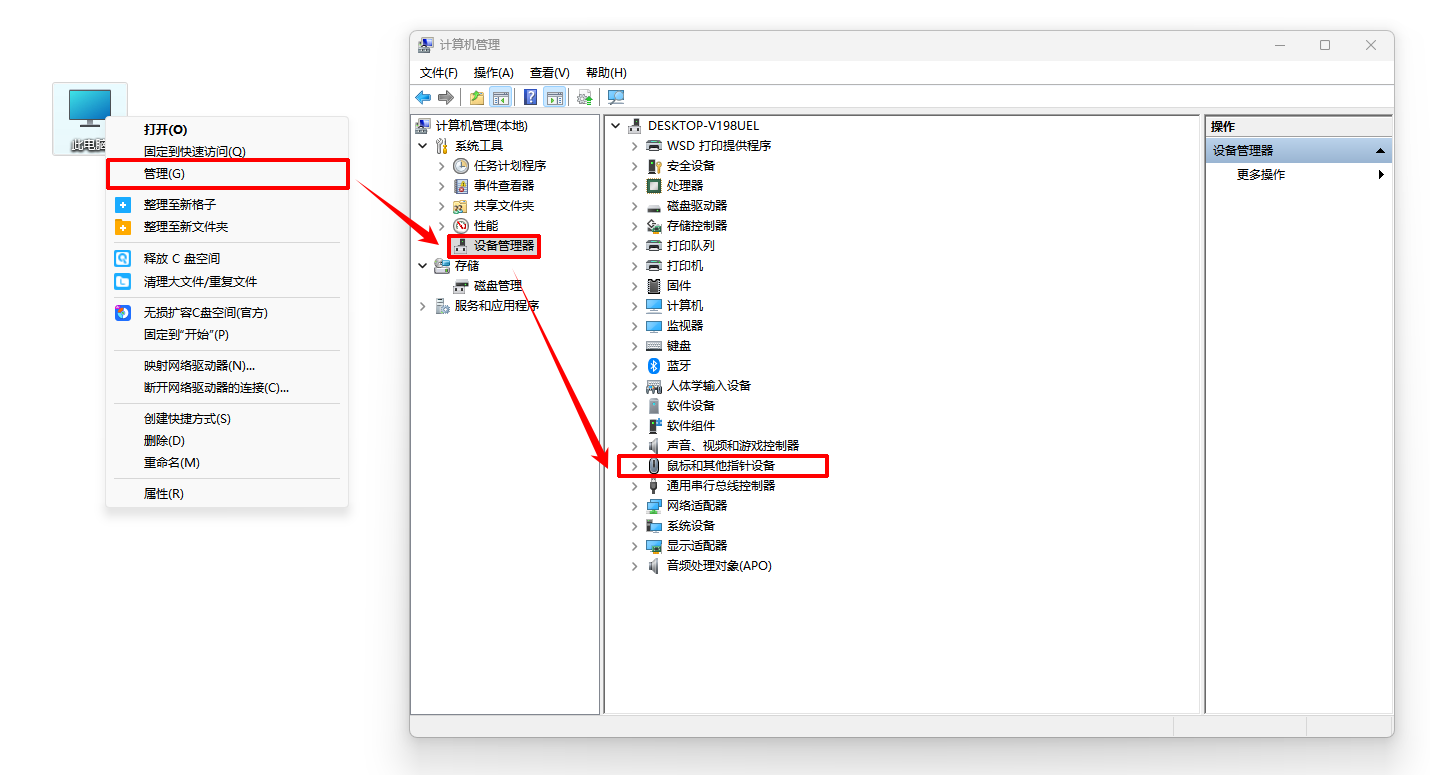Choose 清理大文件/重复文件 in context menu
The height and width of the screenshot is (775, 1430).
(227, 281)
